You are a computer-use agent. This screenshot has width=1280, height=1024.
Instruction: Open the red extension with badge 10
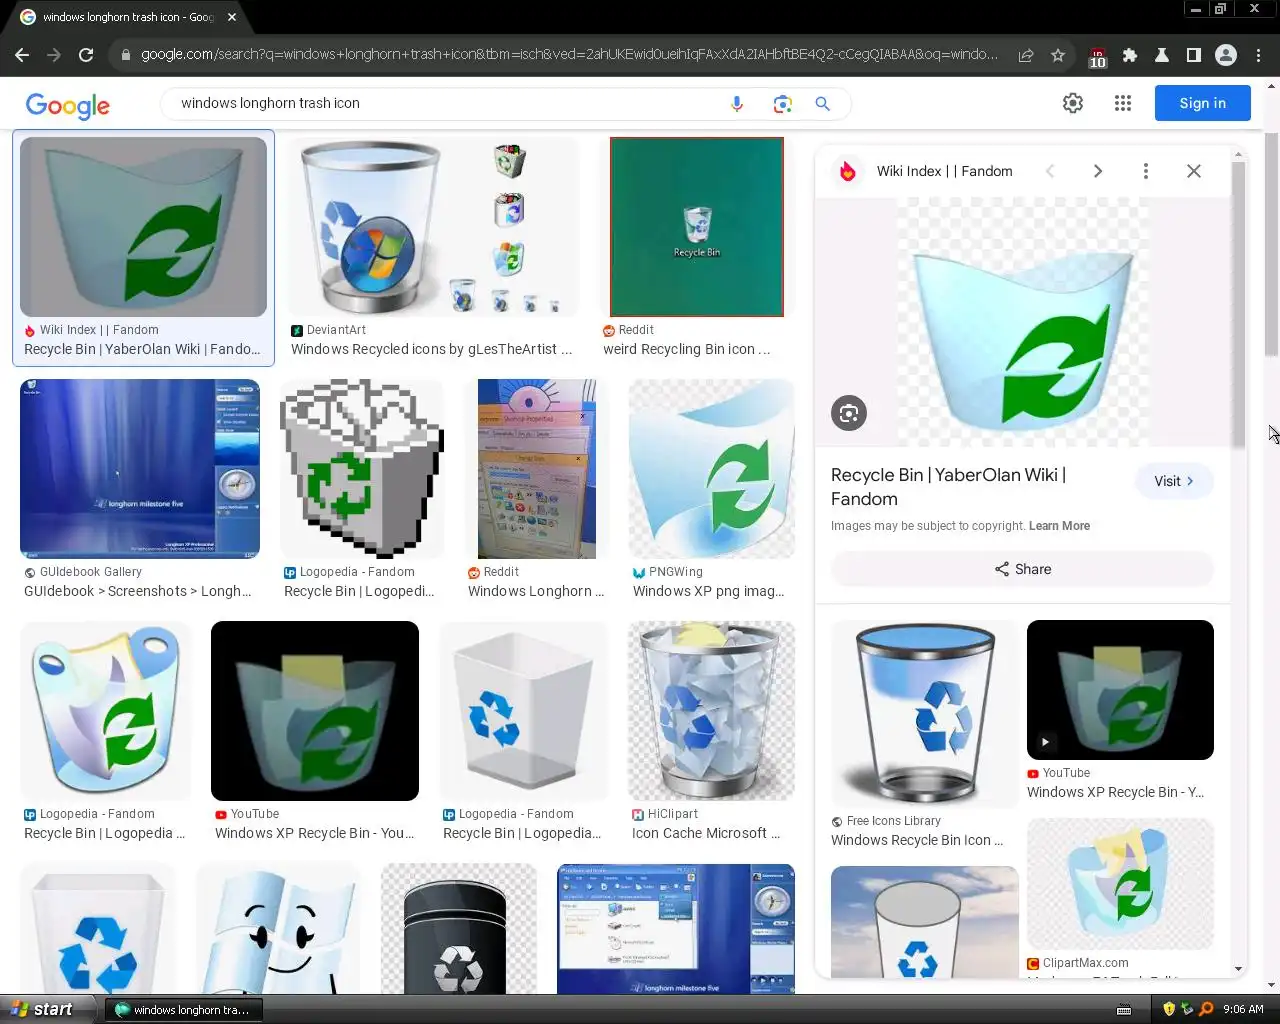tap(1097, 57)
